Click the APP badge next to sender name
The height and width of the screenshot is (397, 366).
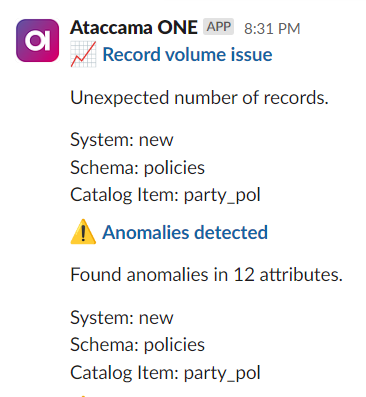219,27
